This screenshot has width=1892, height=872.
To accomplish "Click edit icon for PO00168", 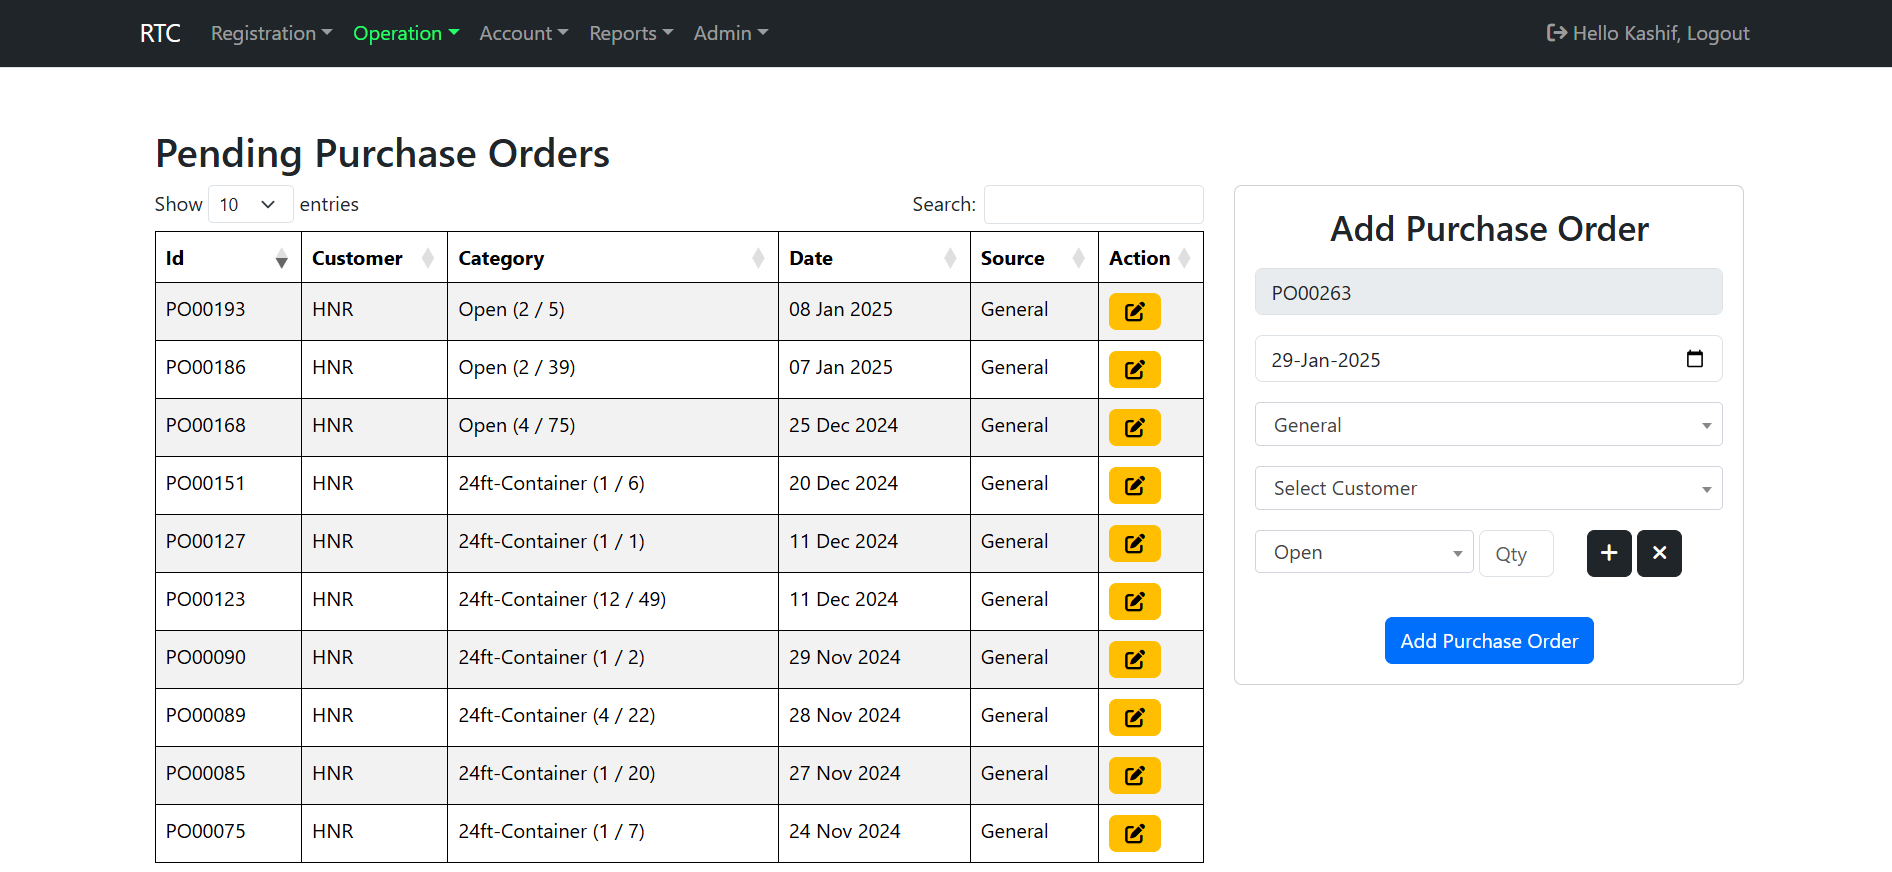I will pos(1134,427).
